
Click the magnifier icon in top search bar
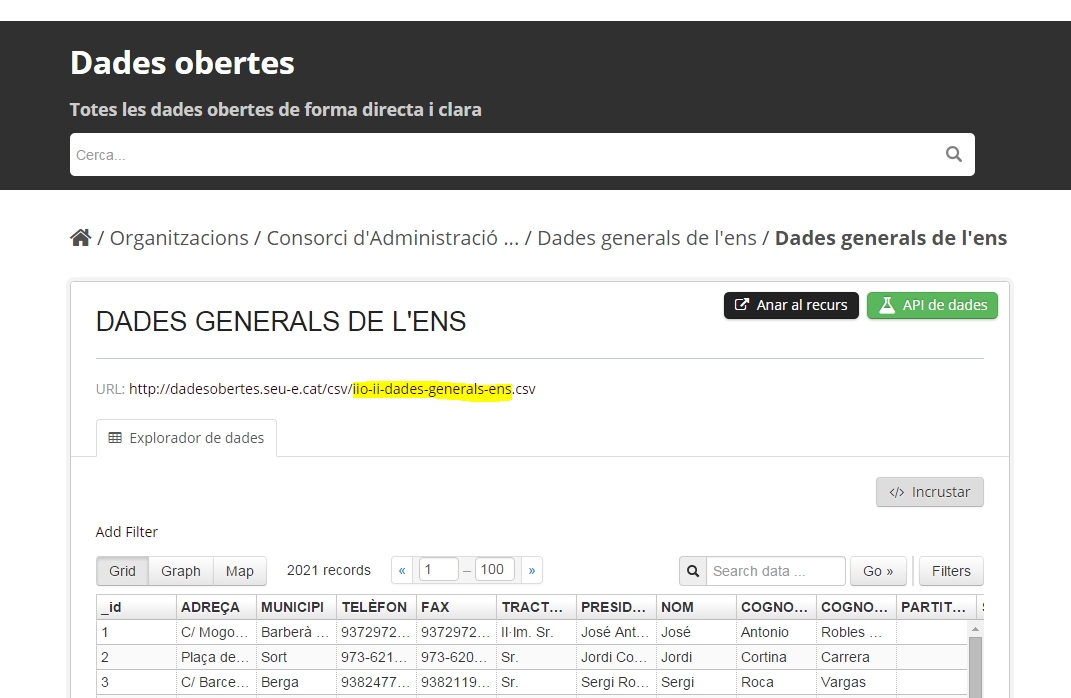[953, 154]
